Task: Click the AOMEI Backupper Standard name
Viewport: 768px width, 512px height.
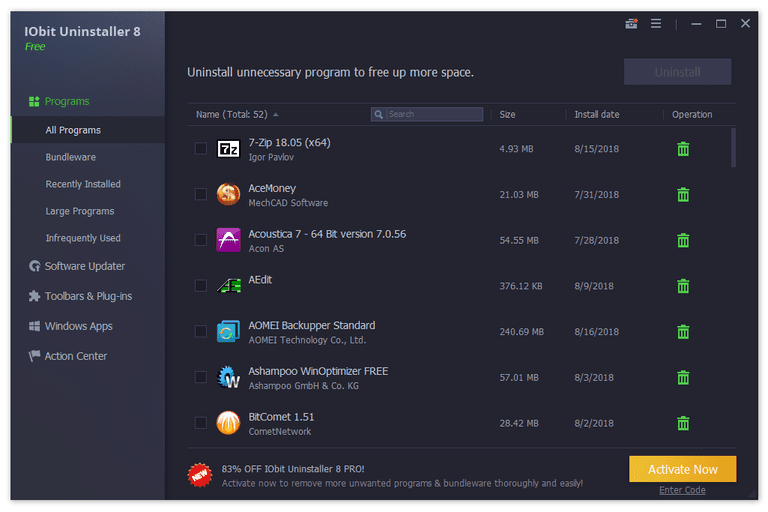Action: point(312,325)
